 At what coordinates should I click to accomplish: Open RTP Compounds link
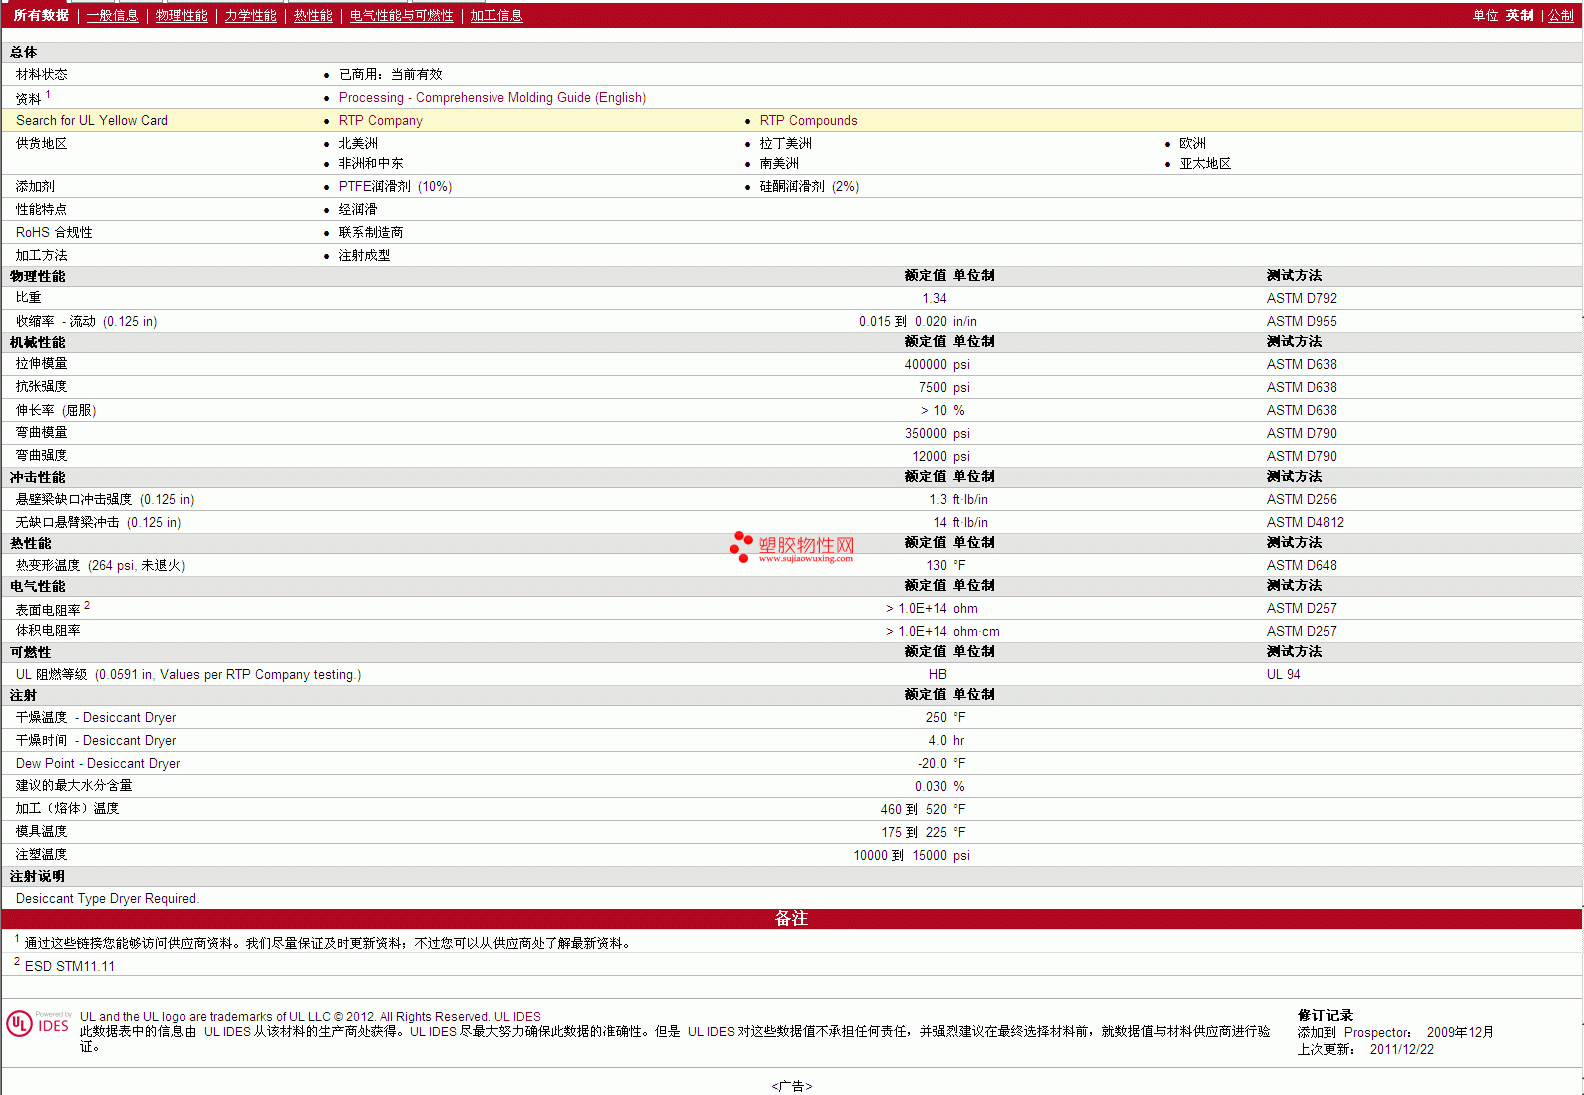808,121
